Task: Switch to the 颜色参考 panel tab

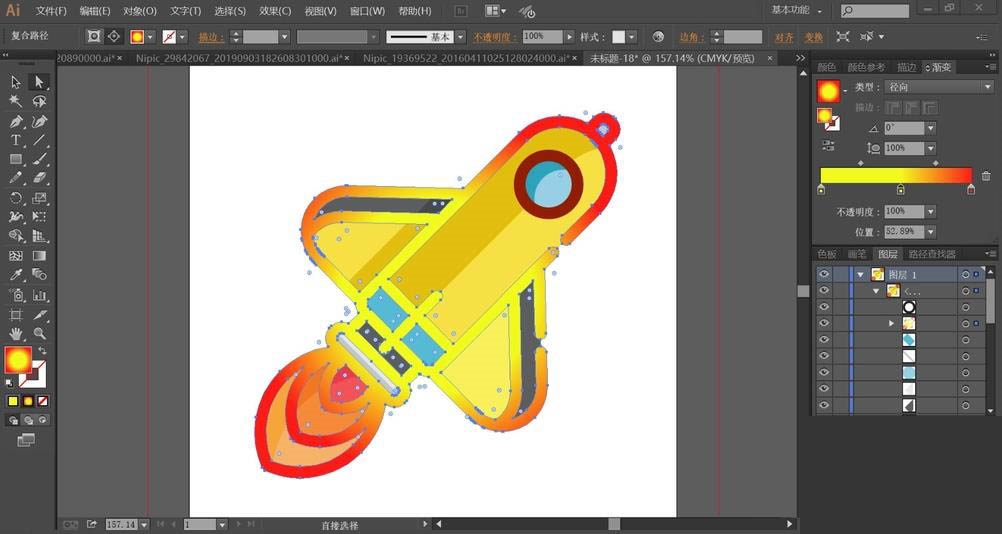Action: coord(866,67)
